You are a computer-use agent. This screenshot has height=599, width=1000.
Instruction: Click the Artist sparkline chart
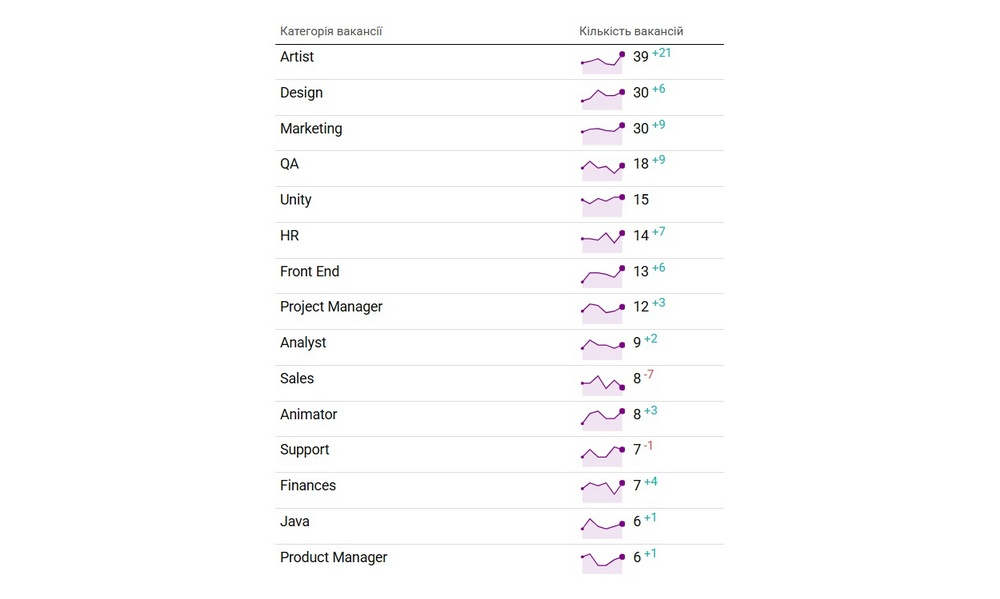click(603, 63)
